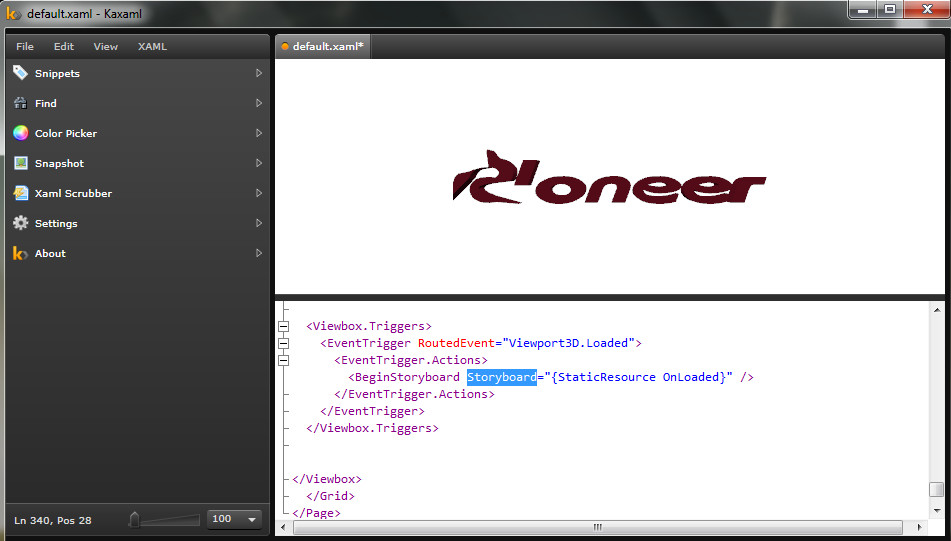
Task: Click the orange unsaved dot on default.xaml tab
Action: (x=284, y=47)
